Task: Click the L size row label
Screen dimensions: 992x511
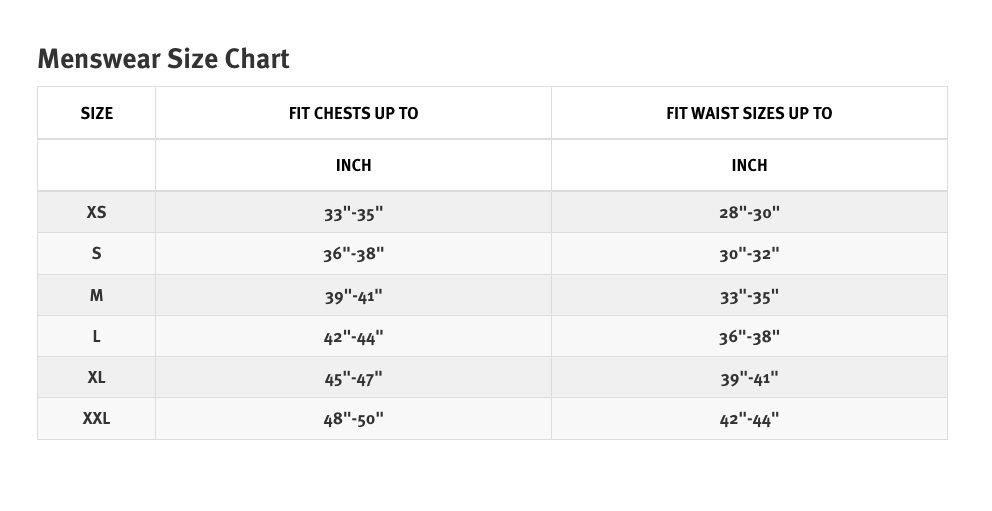Action: pyautogui.click(x=96, y=336)
